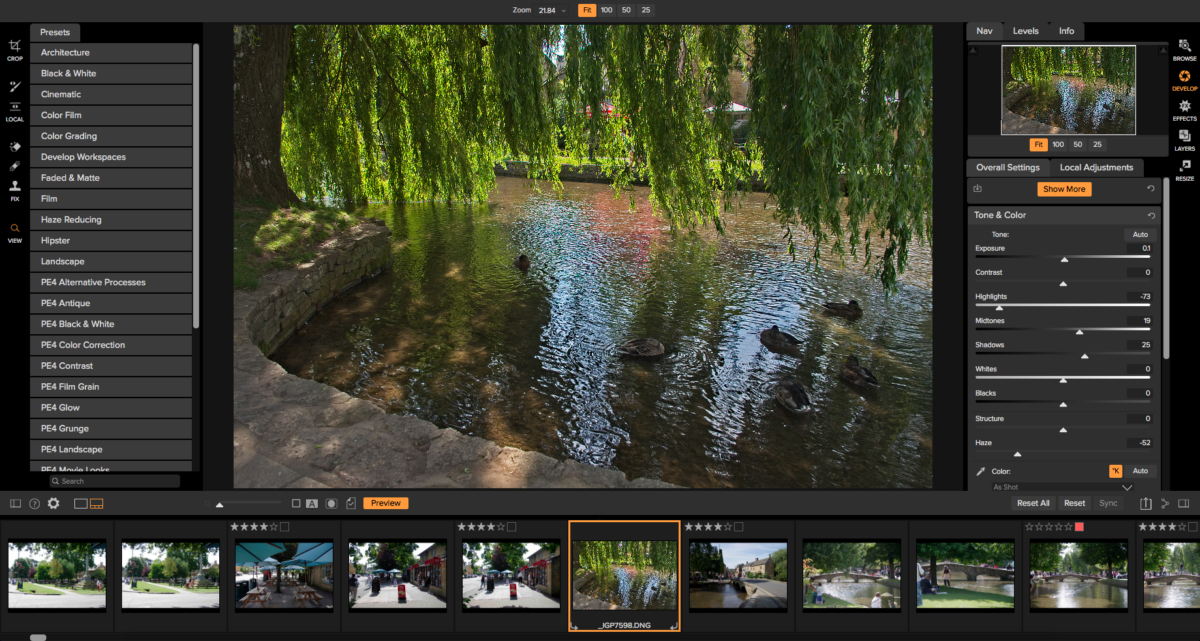This screenshot has height=641, width=1200.
Task: Set top zoom to Fit
Action: click(x=587, y=10)
